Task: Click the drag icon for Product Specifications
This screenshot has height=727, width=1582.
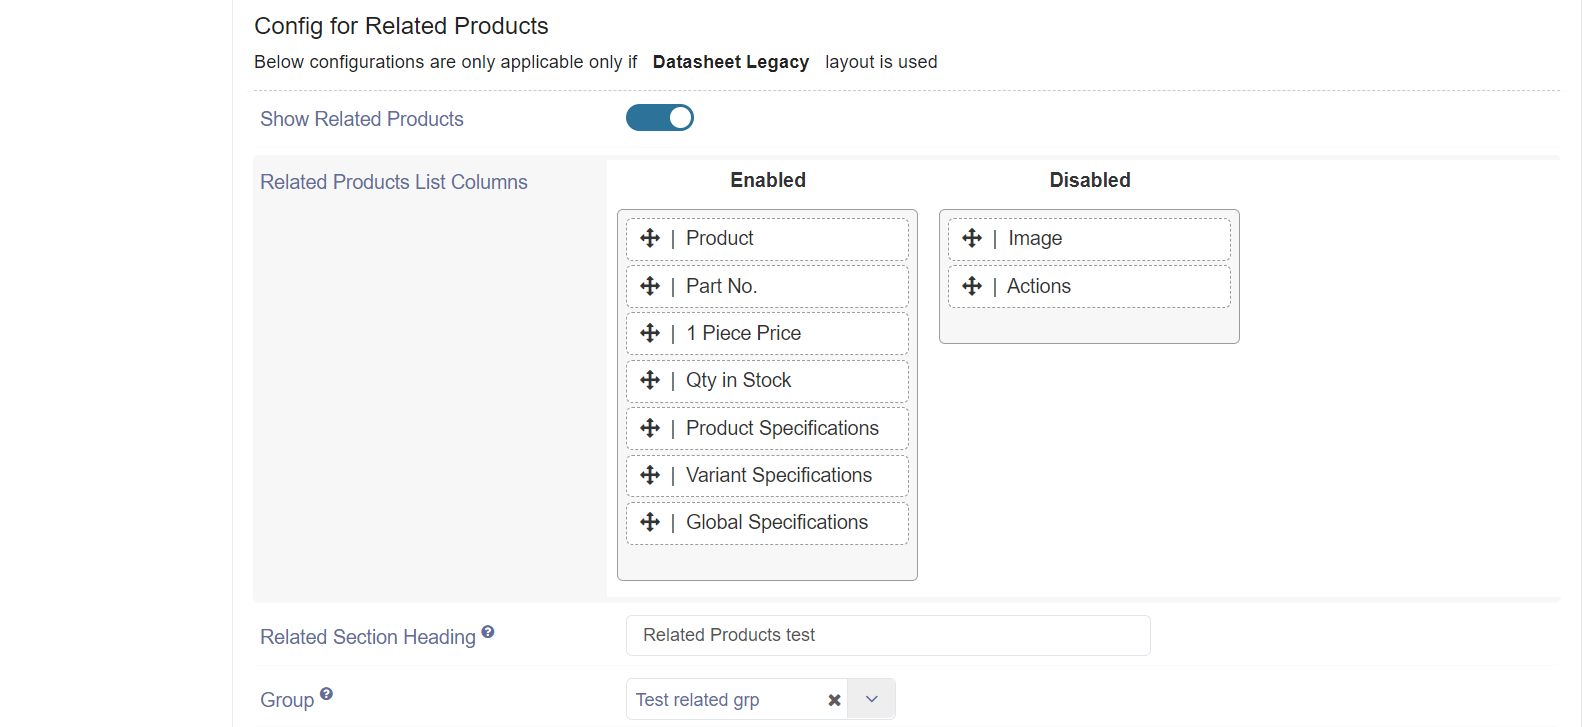Action: pos(650,428)
